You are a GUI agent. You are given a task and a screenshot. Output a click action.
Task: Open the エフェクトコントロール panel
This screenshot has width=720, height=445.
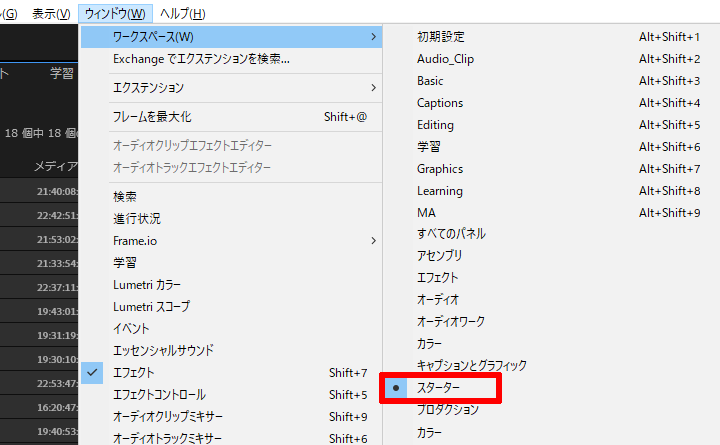coord(160,394)
